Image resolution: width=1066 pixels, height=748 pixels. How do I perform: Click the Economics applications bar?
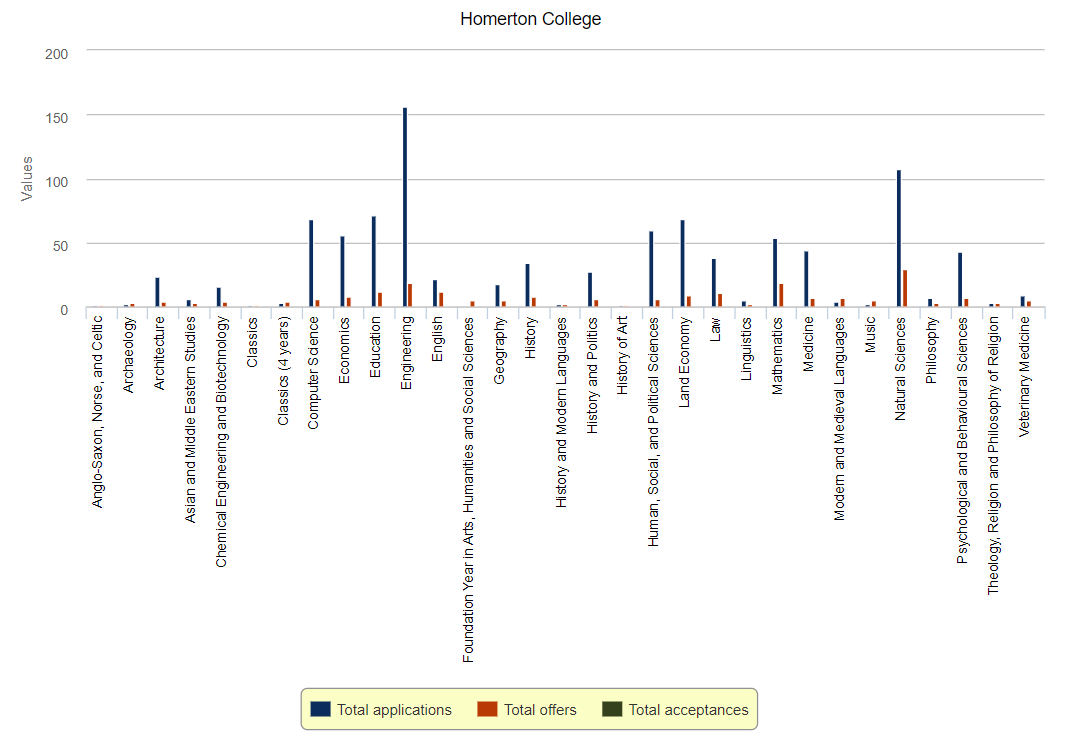point(343,271)
